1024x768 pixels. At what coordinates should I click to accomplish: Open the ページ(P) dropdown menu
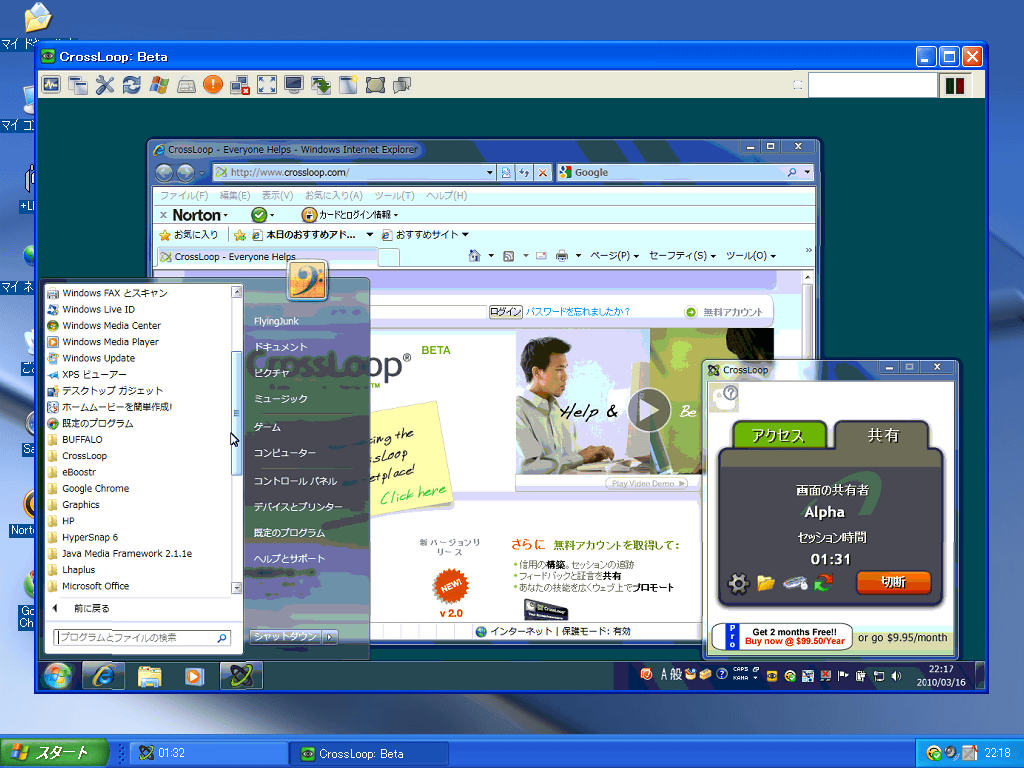(x=614, y=256)
